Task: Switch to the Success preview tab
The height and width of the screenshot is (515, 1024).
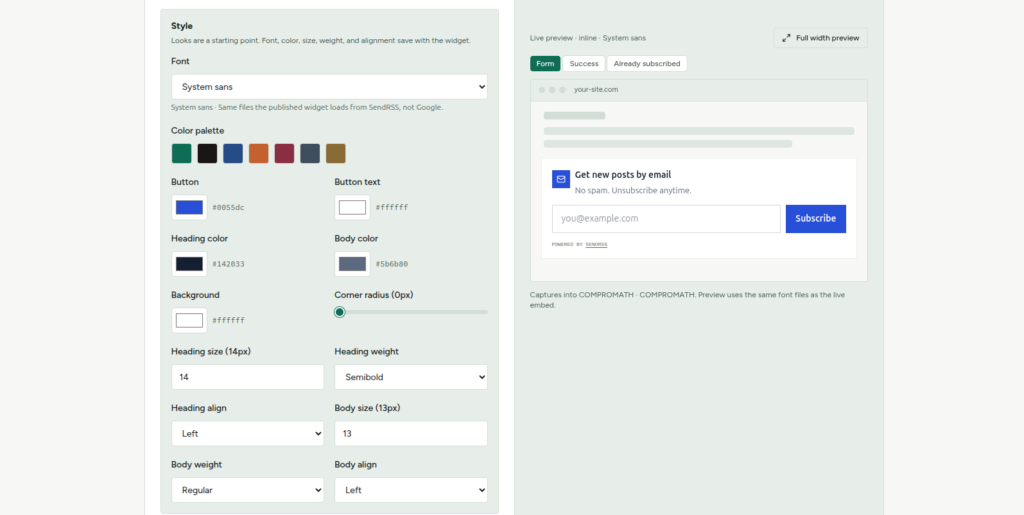Action: coord(584,63)
